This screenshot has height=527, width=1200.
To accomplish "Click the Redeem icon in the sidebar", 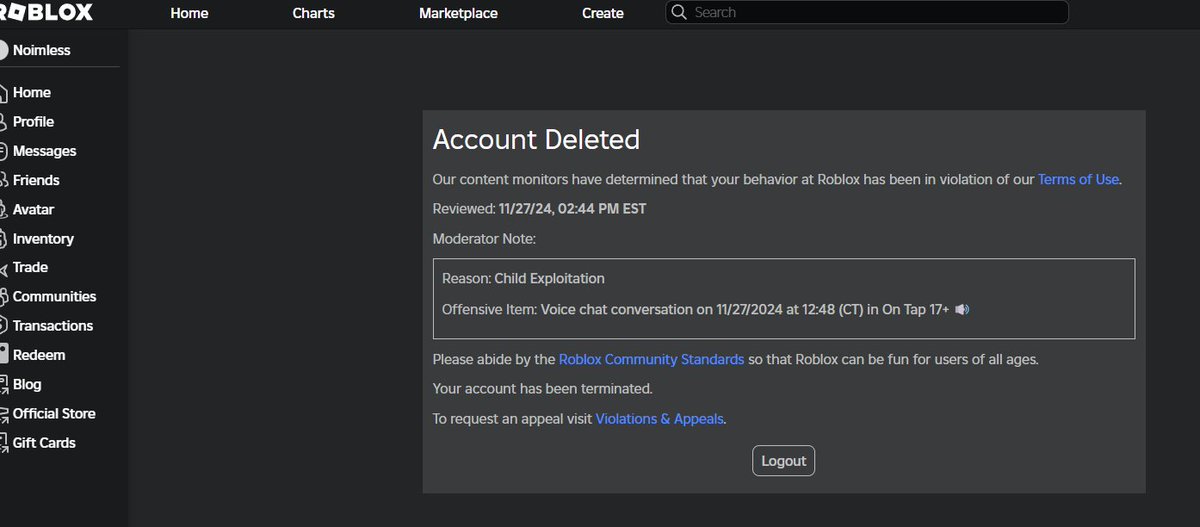I will click(x=4, y=355).
